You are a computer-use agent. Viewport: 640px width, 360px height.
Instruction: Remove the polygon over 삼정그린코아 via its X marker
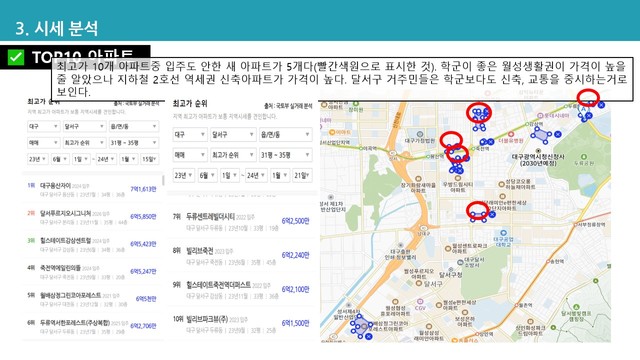coord(369,336)
